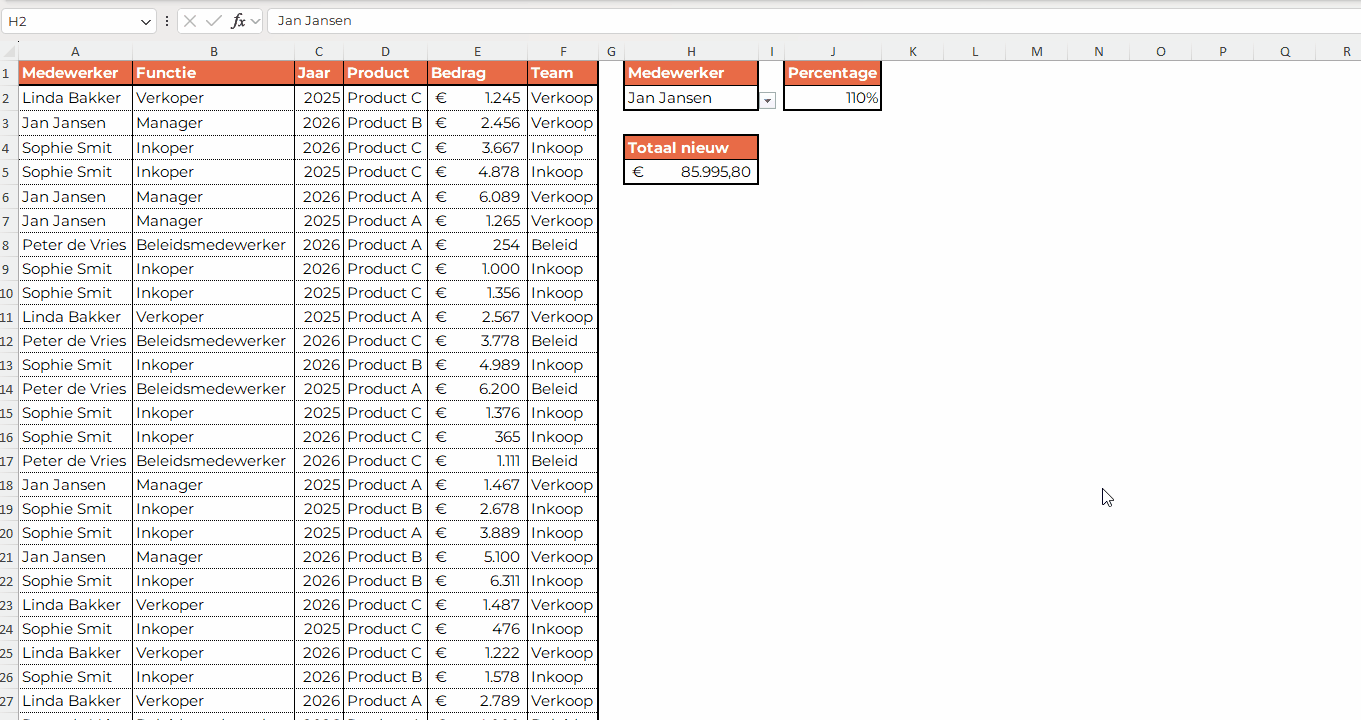
Task: Select the Bedrag column header E
Action: pos(477,51)
